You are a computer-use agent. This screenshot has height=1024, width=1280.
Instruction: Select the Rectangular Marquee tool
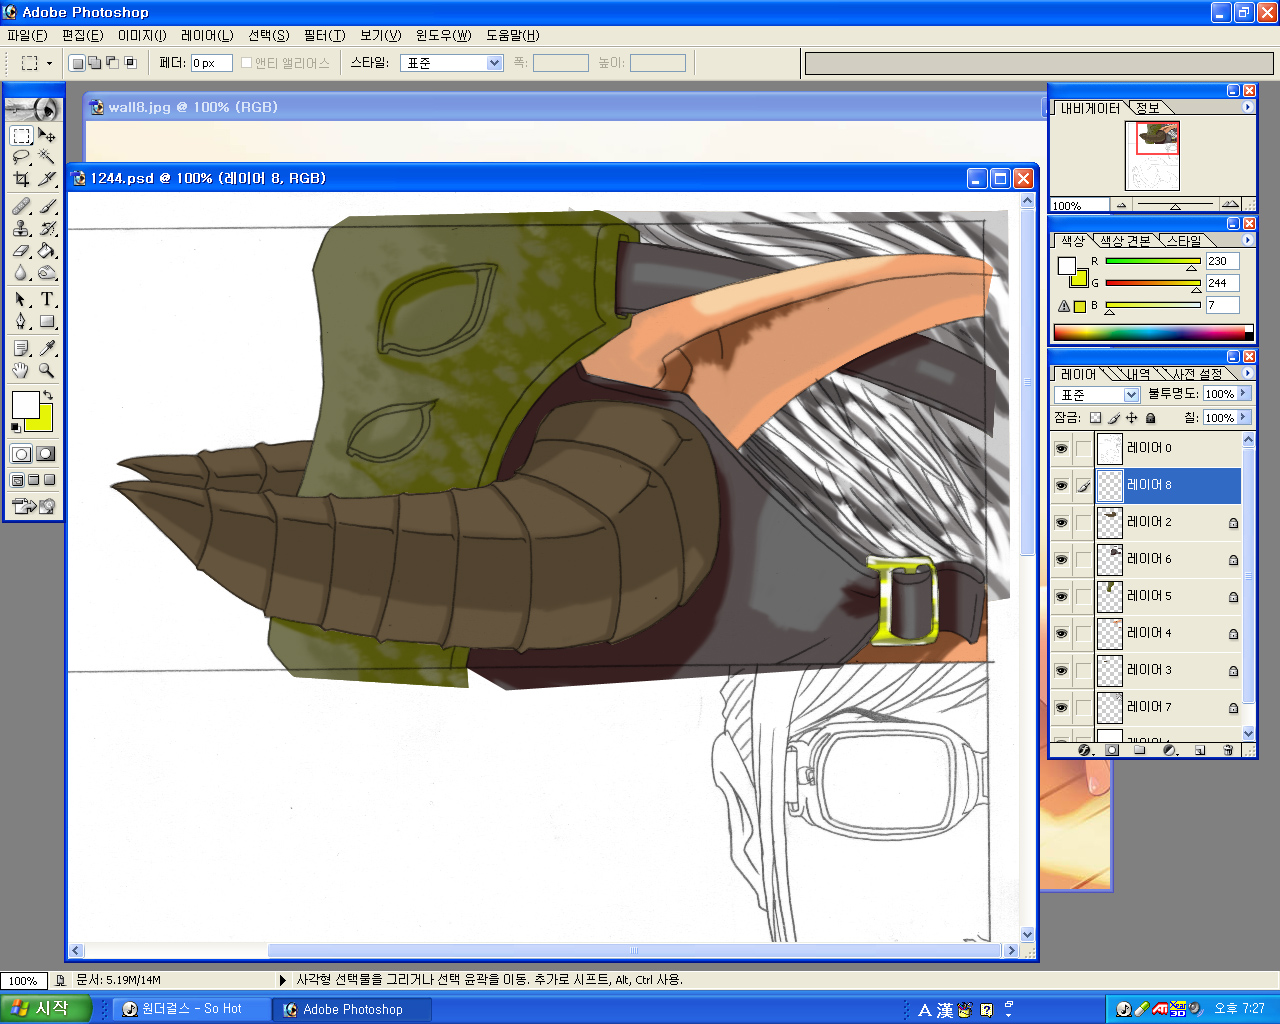[21, 135]
